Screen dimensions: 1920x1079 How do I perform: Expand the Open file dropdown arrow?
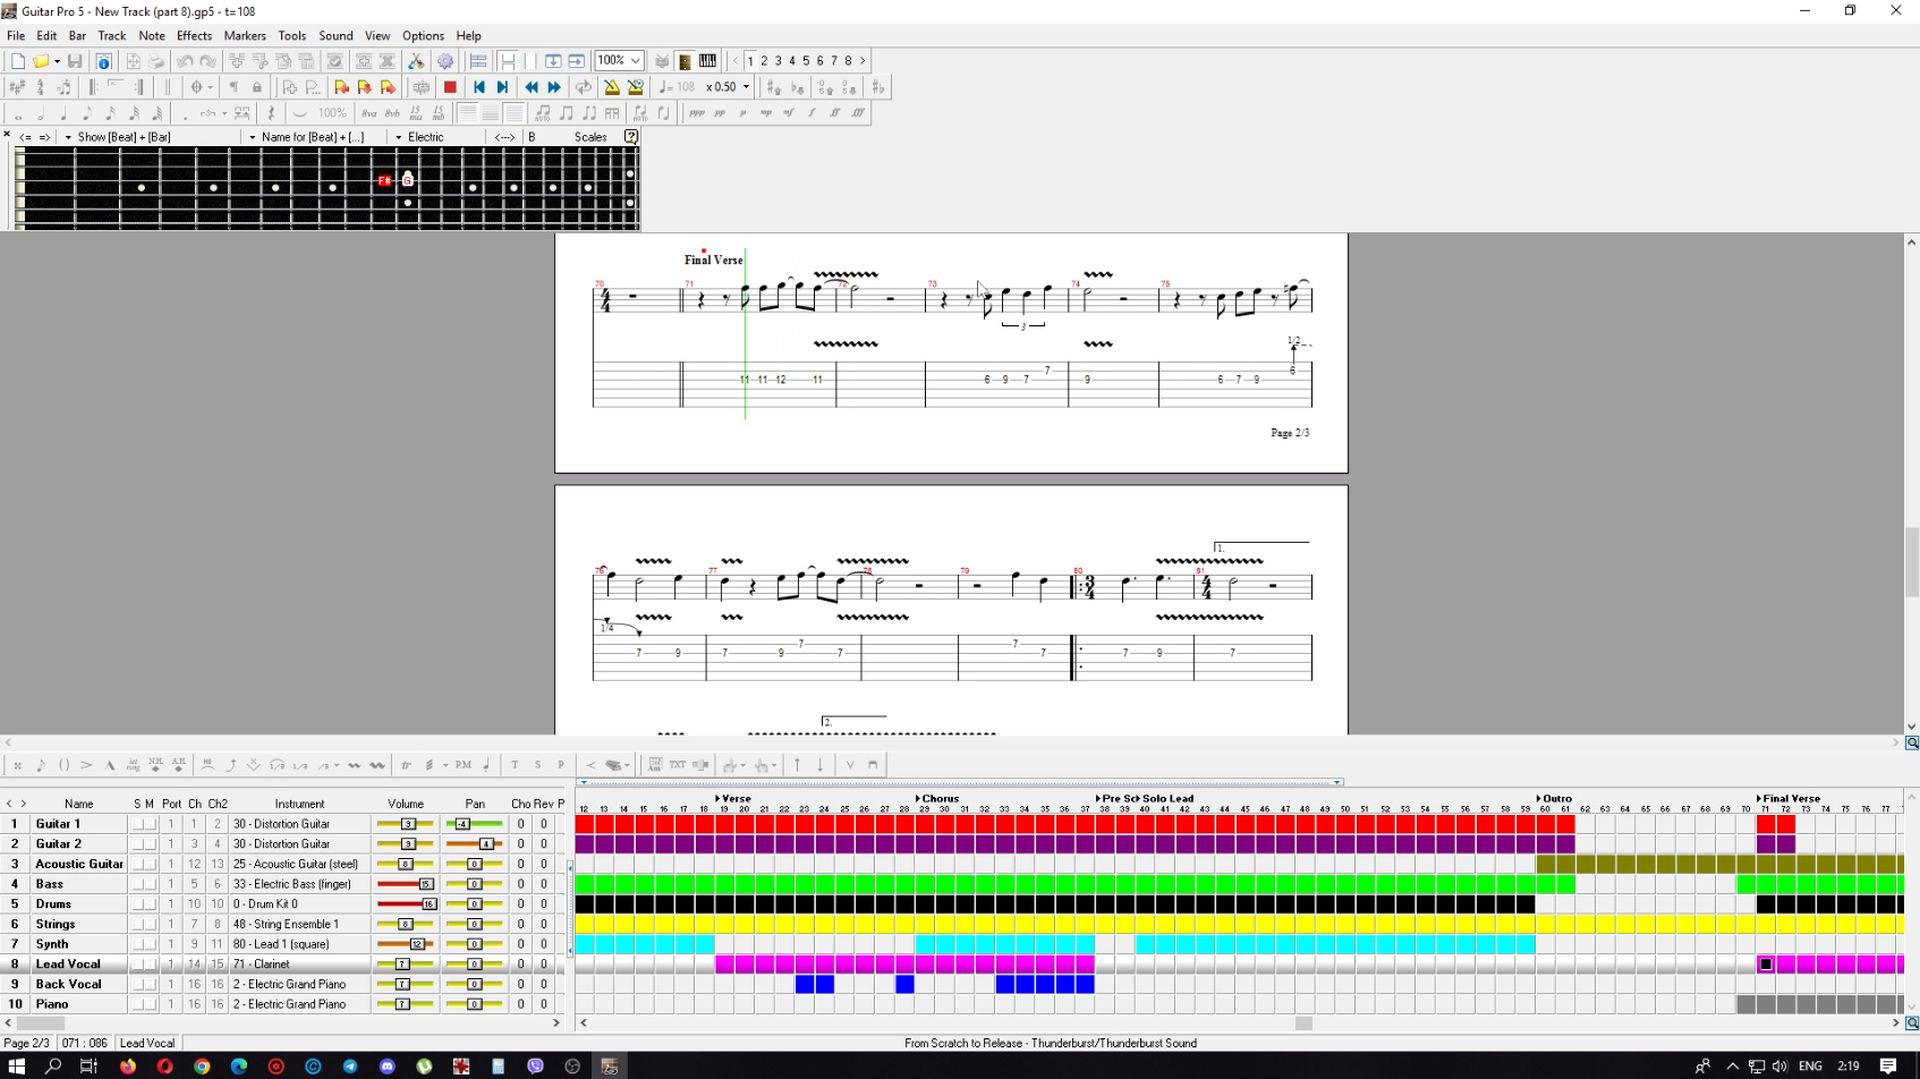(x=57, y=61)
